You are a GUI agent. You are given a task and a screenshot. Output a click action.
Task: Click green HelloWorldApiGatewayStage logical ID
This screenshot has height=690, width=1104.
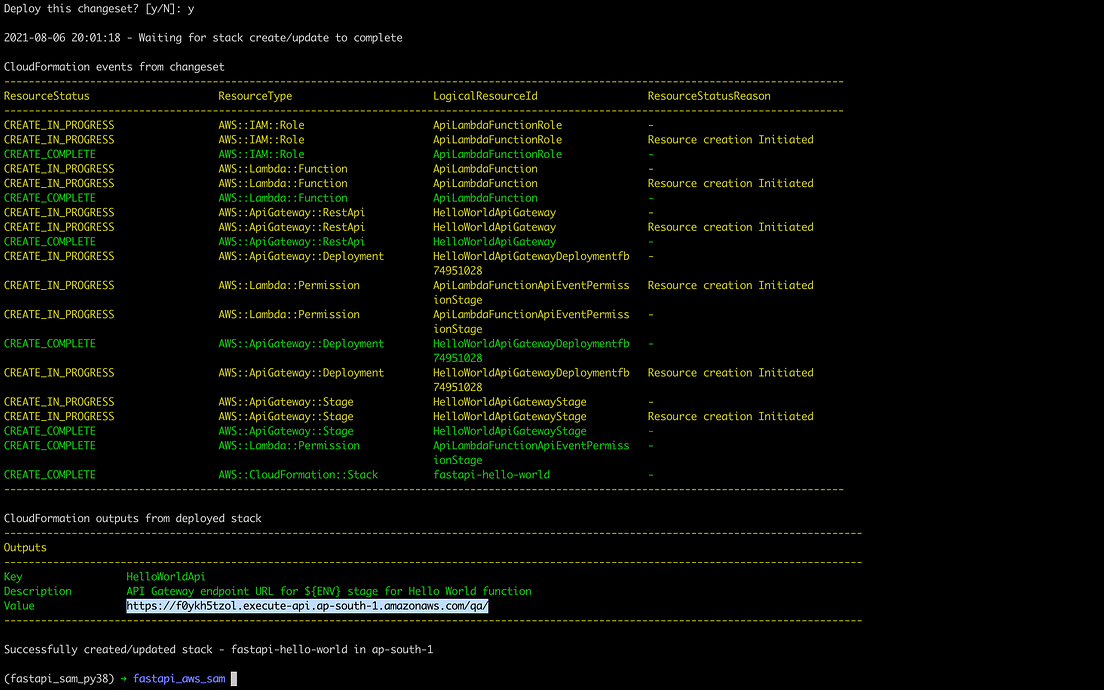(x=510, y=431)
